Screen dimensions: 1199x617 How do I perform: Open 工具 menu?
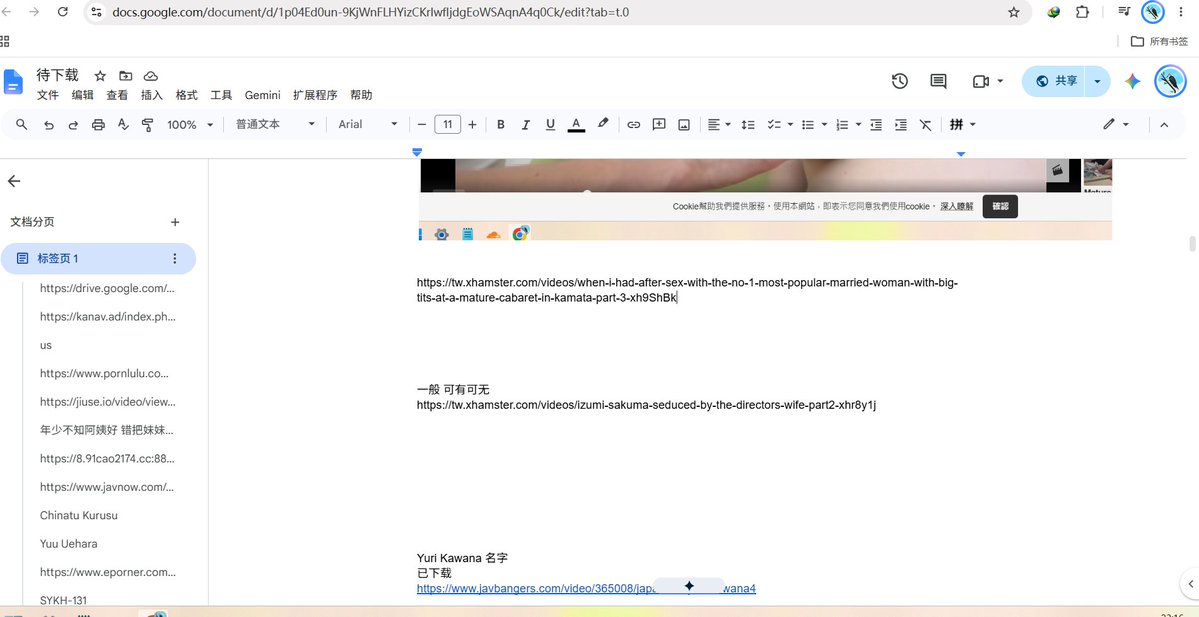(221, 96)
